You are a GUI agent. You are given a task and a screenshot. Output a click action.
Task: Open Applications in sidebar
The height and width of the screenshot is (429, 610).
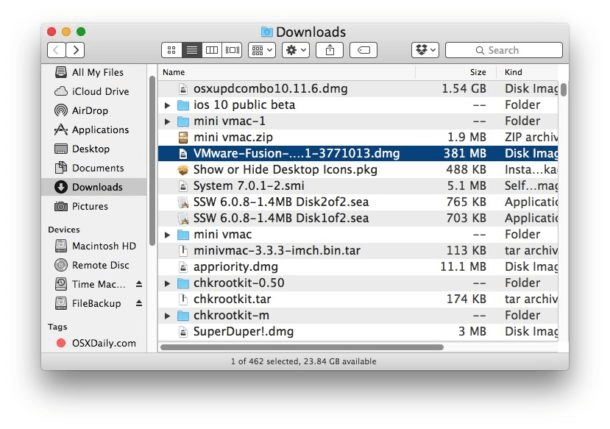coord(92,130)
